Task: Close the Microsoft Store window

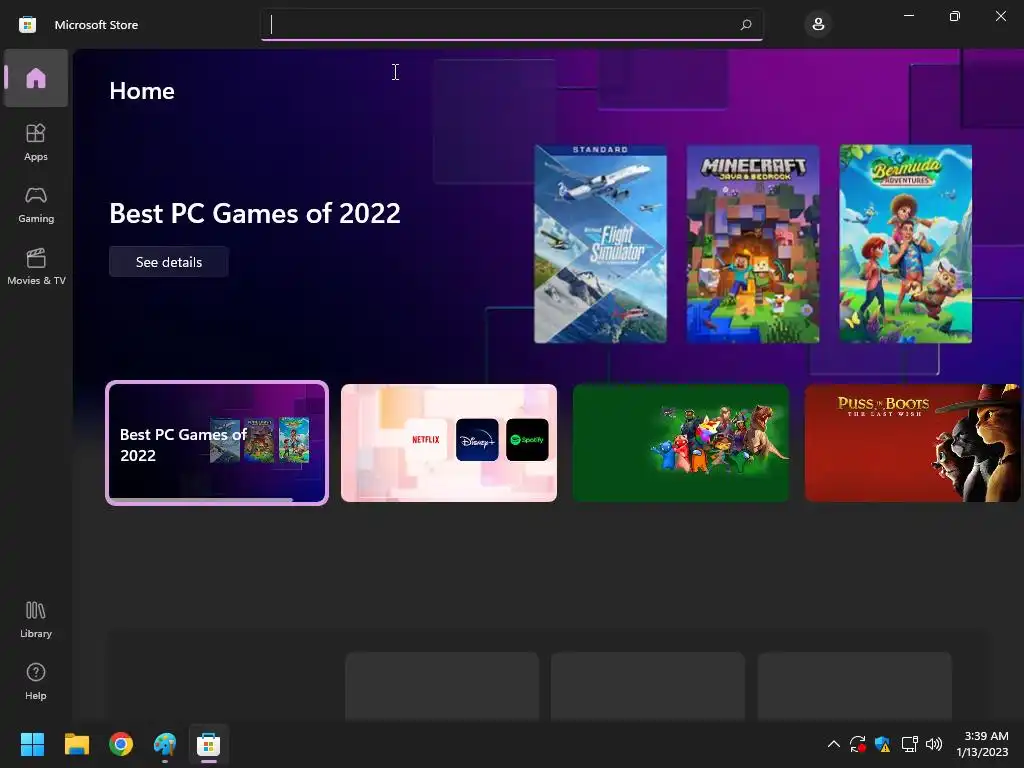Action: coord(1000,16)
